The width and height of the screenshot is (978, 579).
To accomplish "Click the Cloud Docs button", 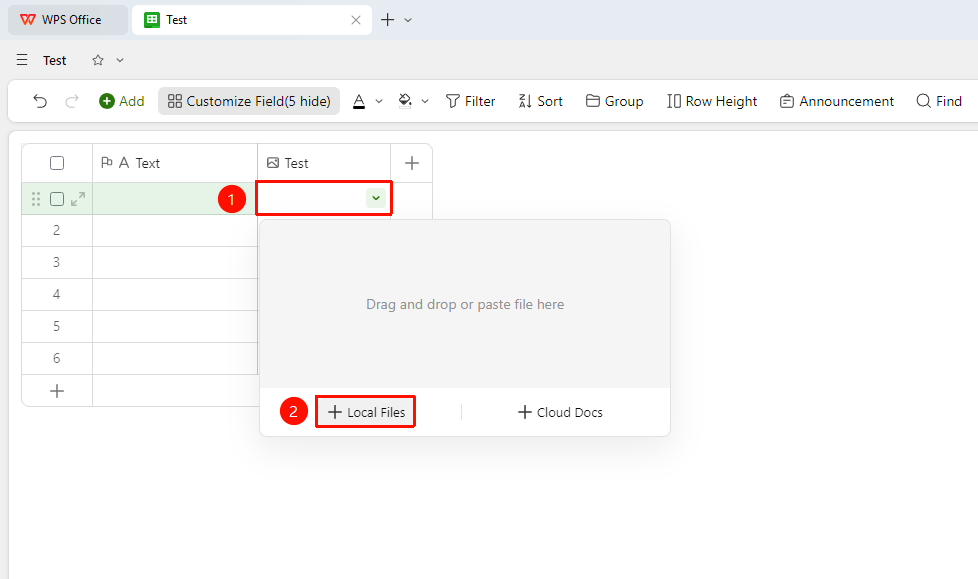I will (560, 412).
